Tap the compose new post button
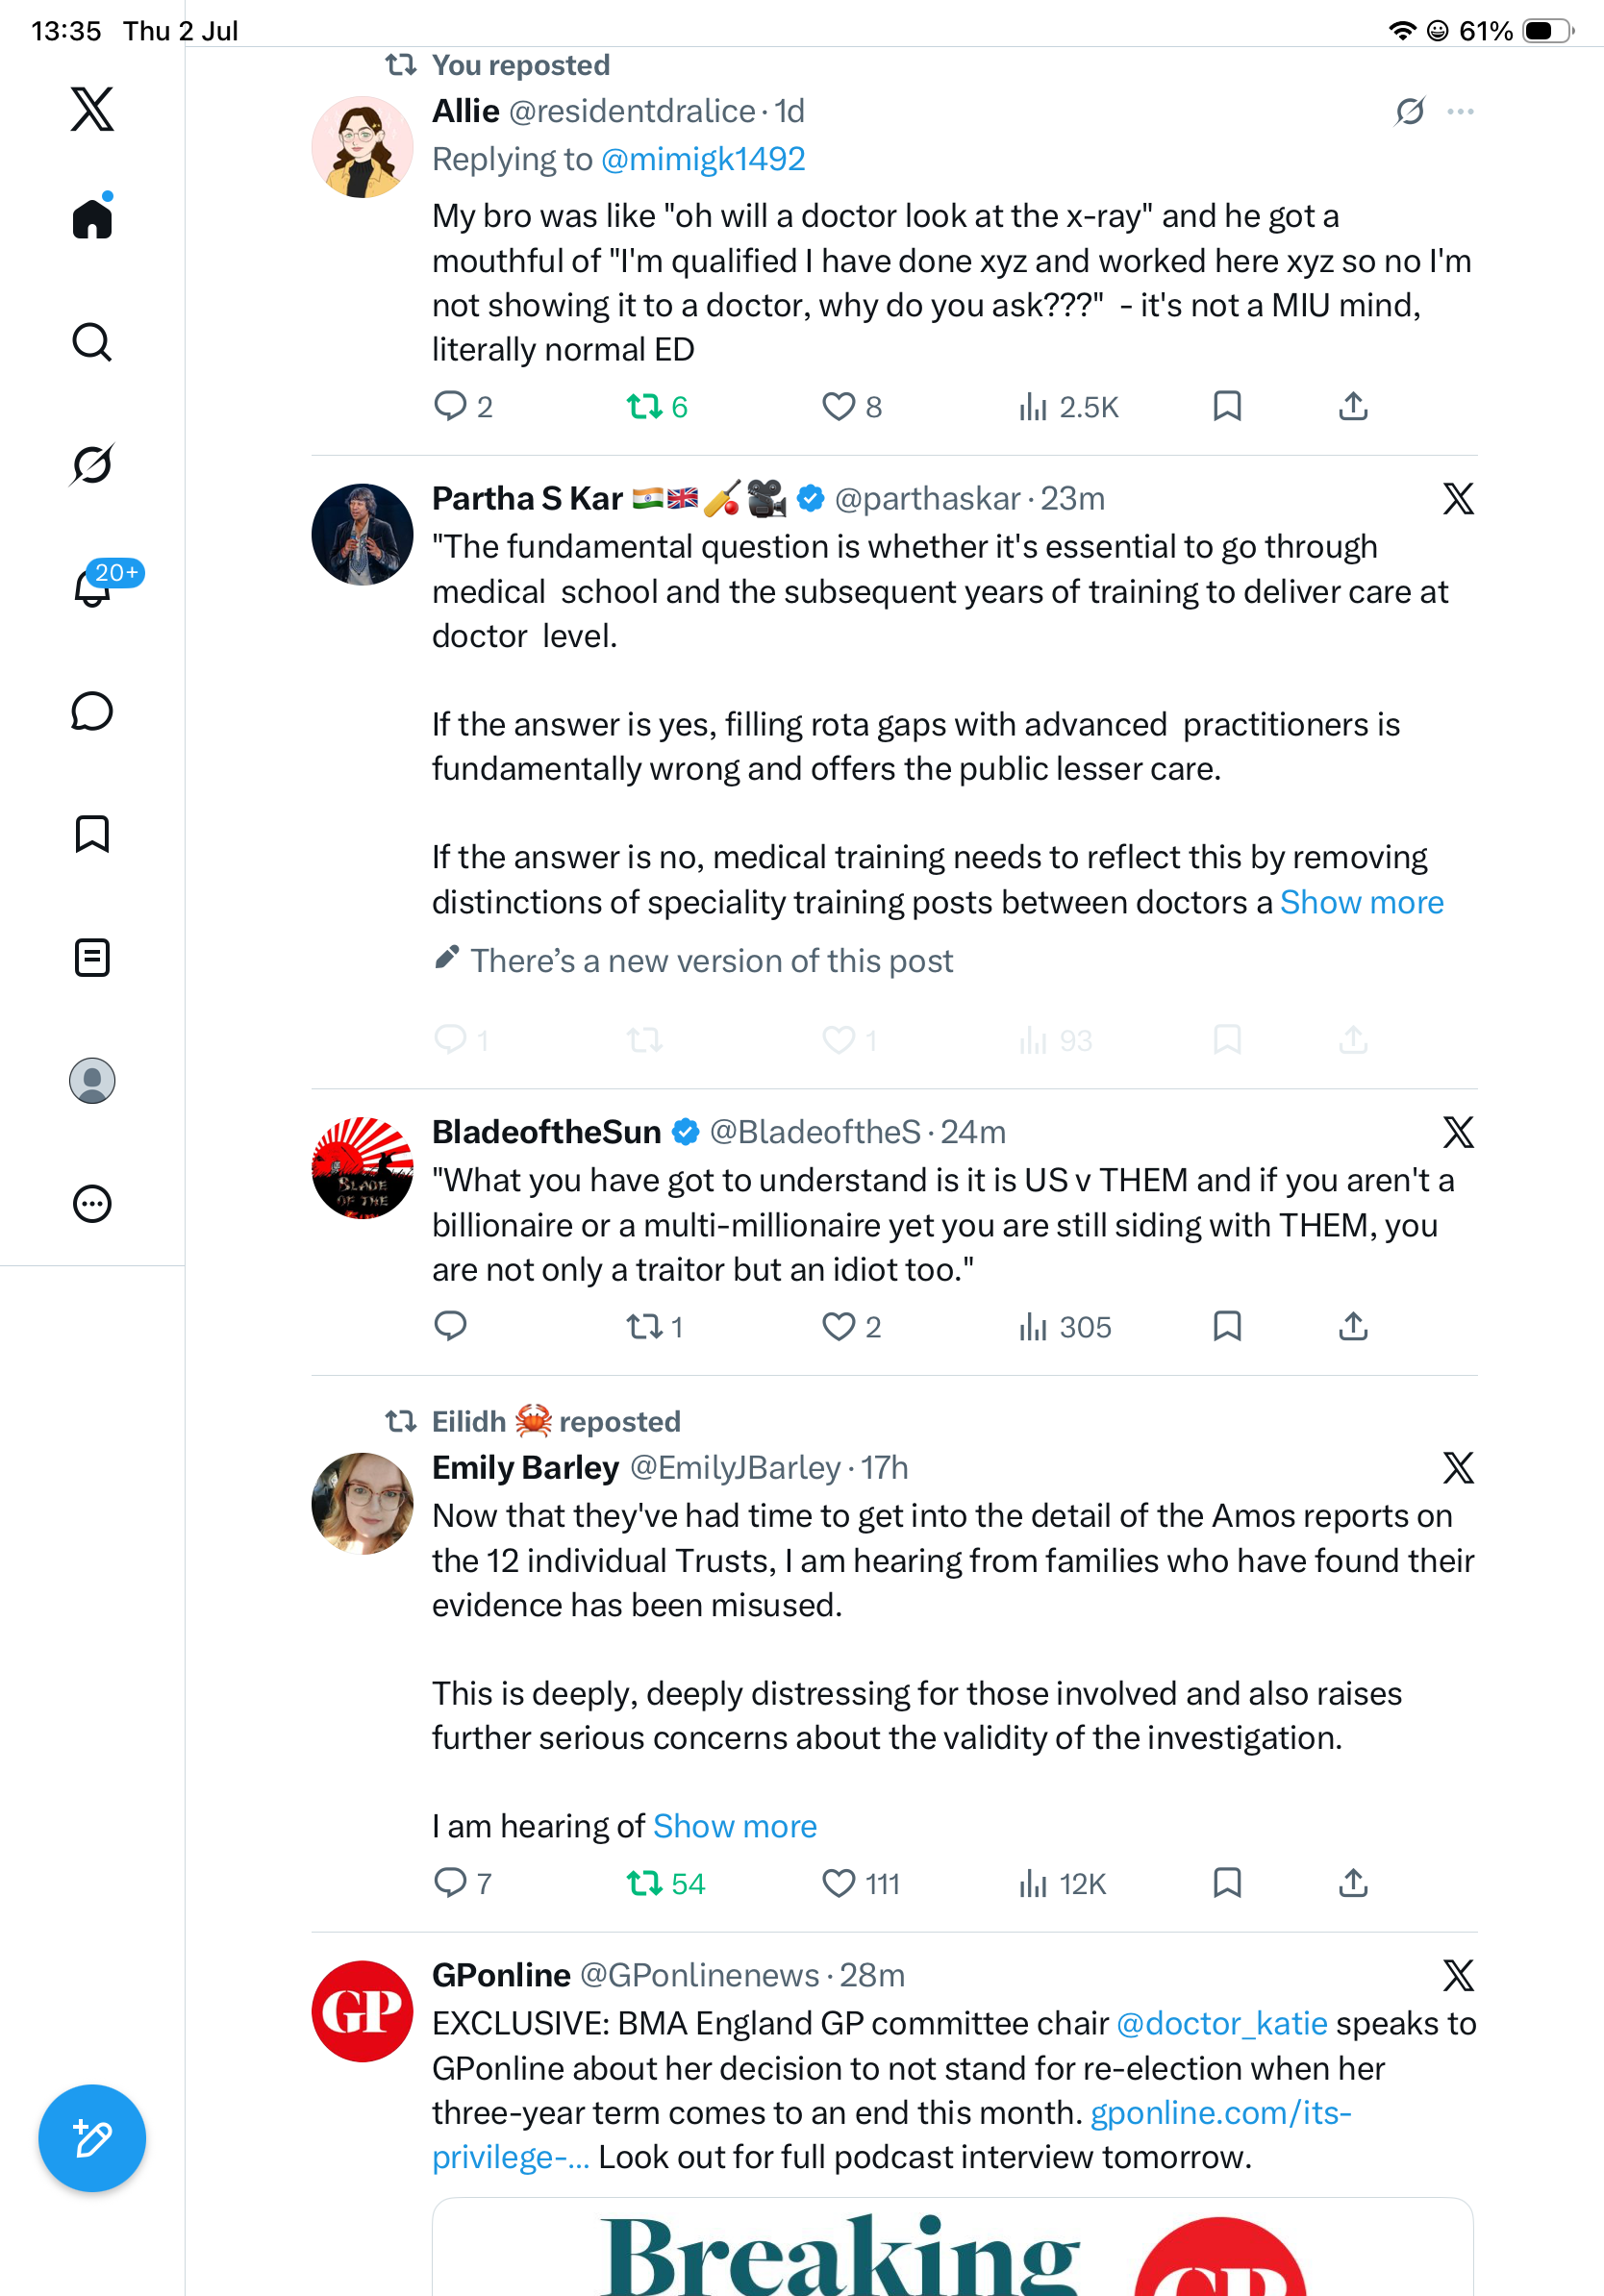The width and height of the screenshot is (1604, 2296). pyautogui.click(x=92, y=2138)
